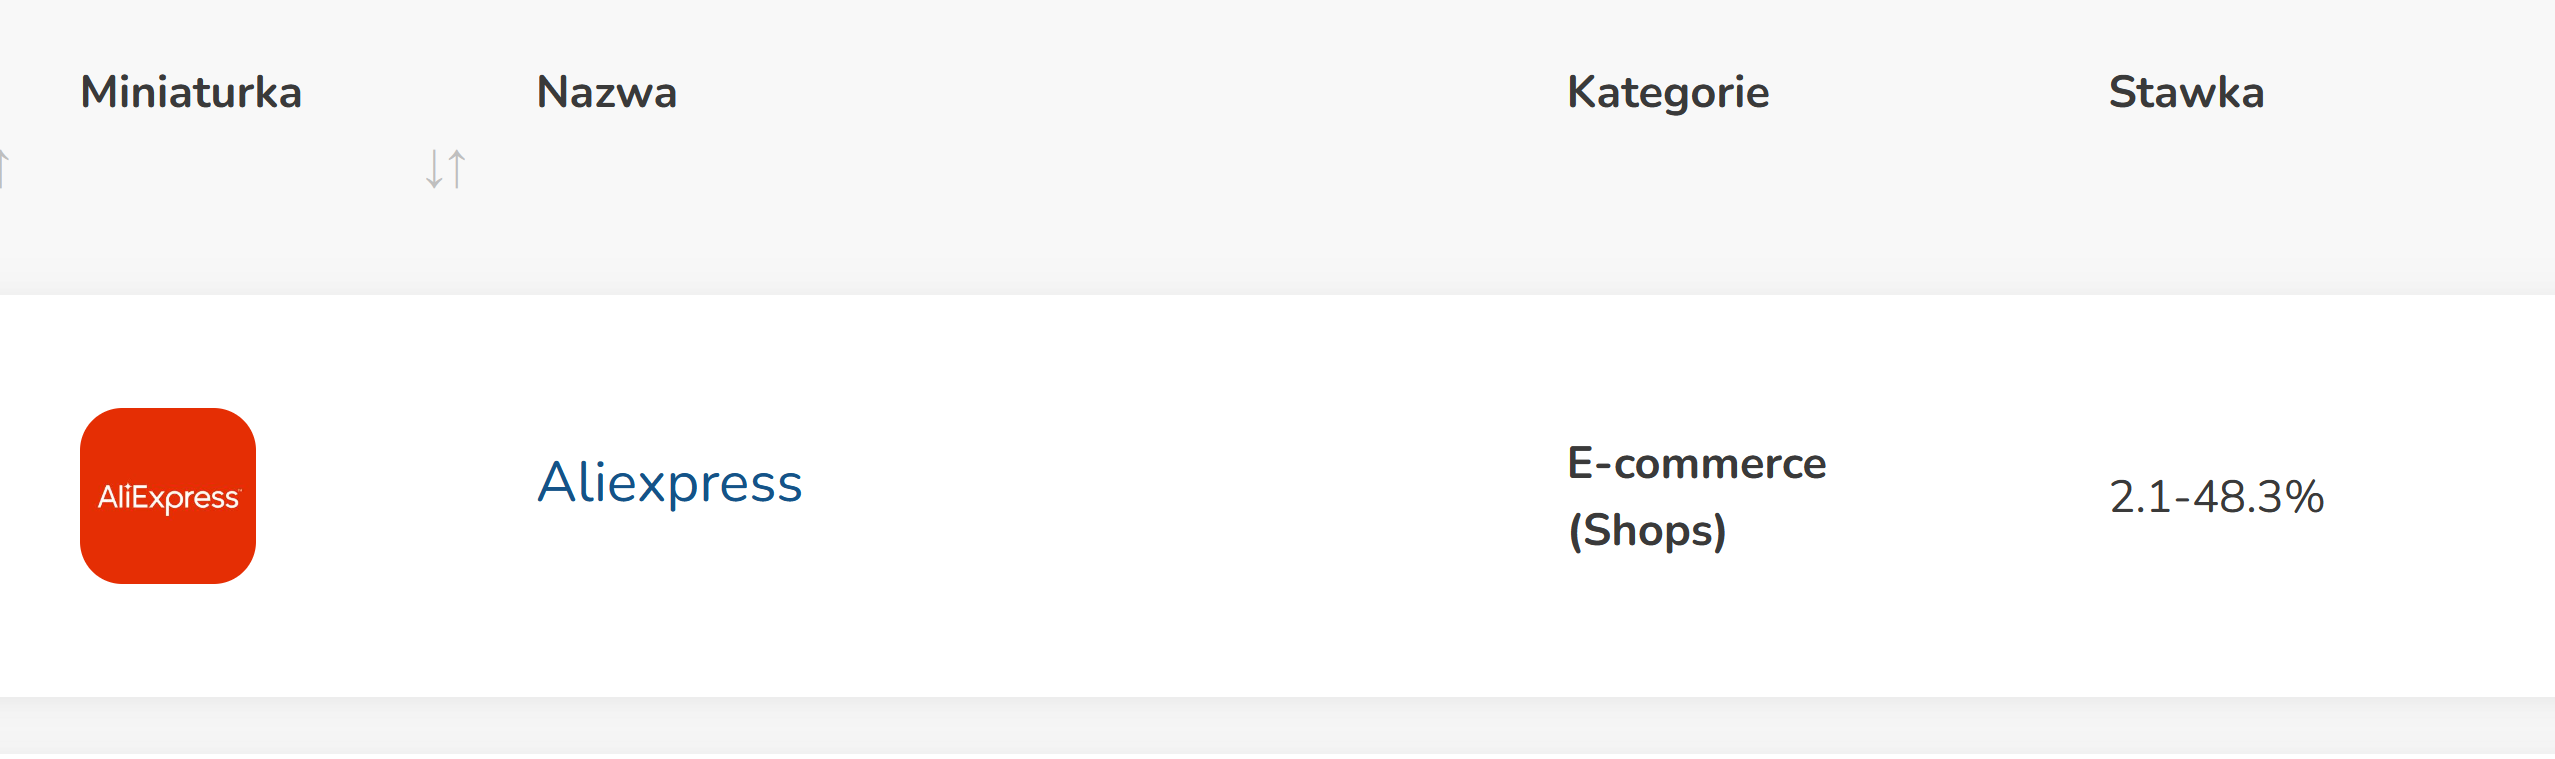Click the white AliExpress wordmark inside the logo

pyautogui.click(x=168, y=497)
